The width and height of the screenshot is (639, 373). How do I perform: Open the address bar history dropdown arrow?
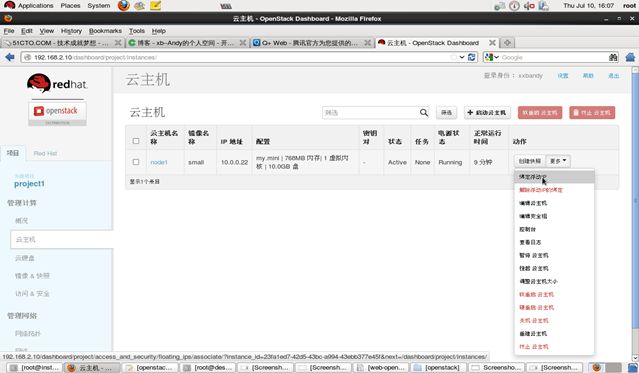(x=462, y=57)
